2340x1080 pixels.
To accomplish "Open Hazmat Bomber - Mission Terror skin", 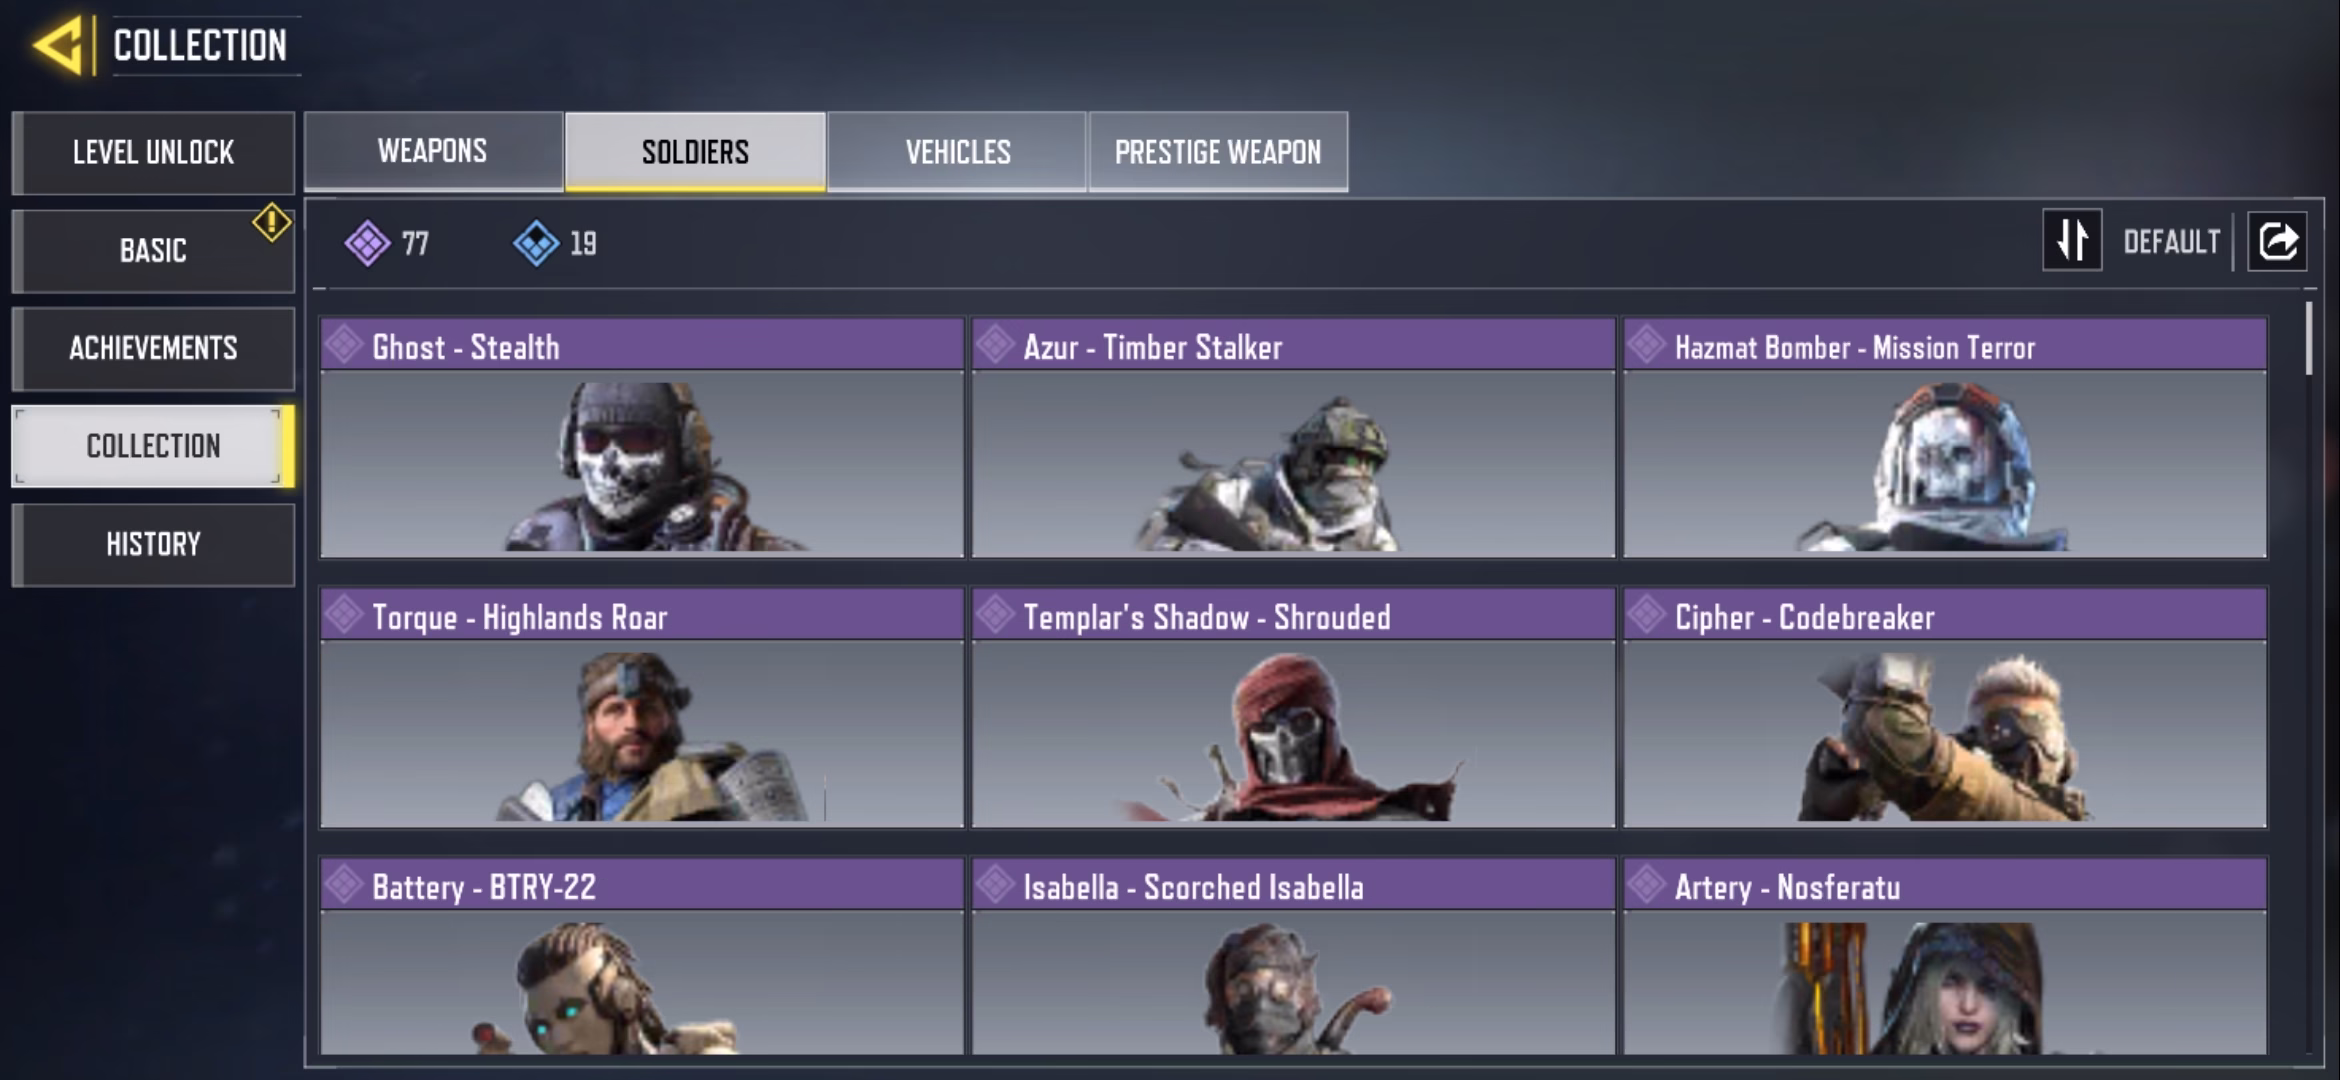I will [1945, 438].
